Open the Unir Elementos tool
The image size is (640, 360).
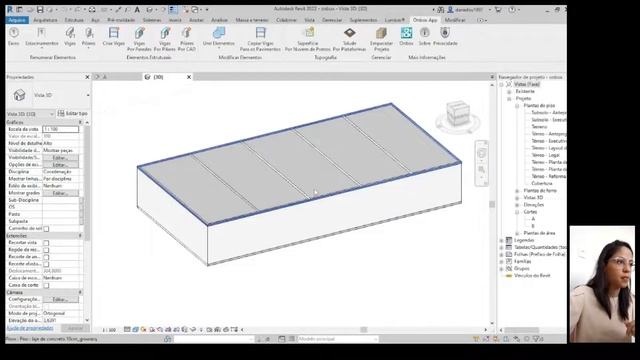pyautogui.click(x=218, y=37)
